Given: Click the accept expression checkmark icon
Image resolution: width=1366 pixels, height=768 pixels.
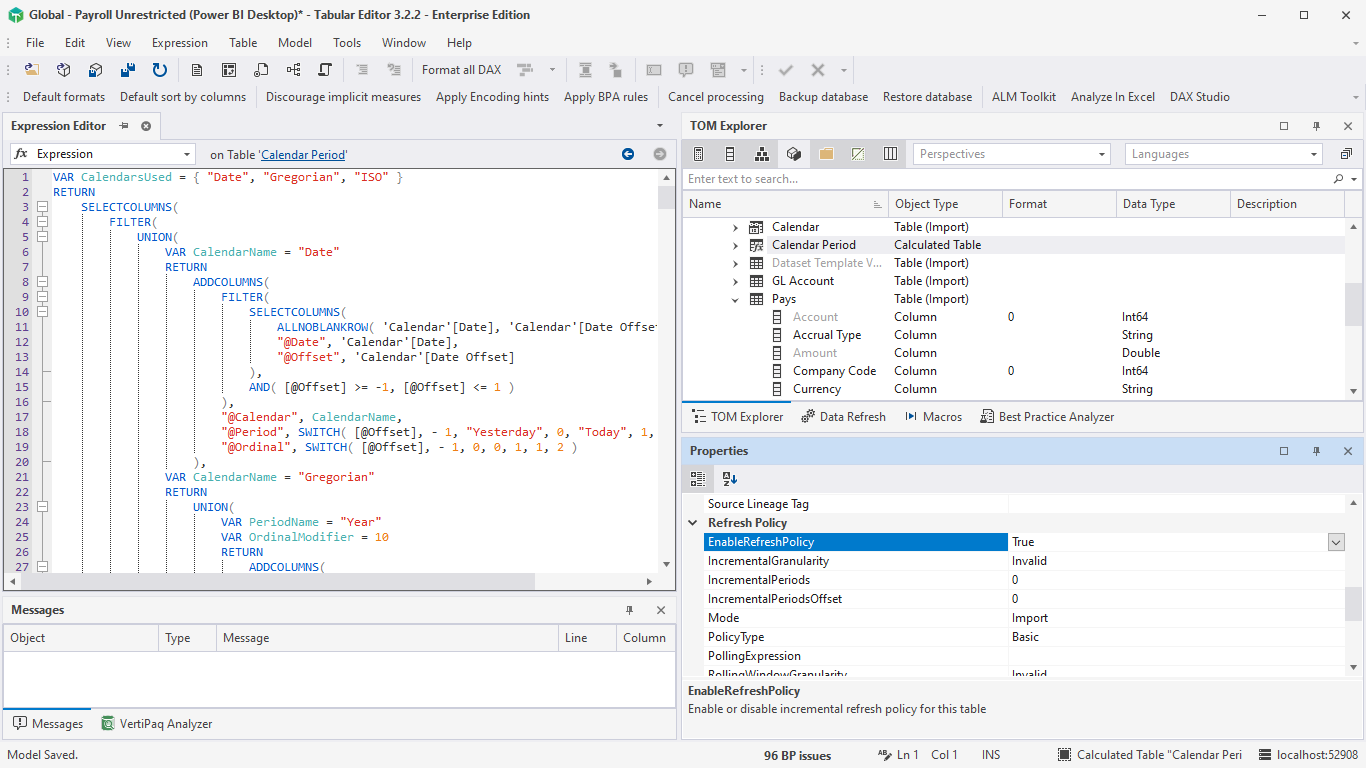Looking at the screenshot, I should (786, 70).
